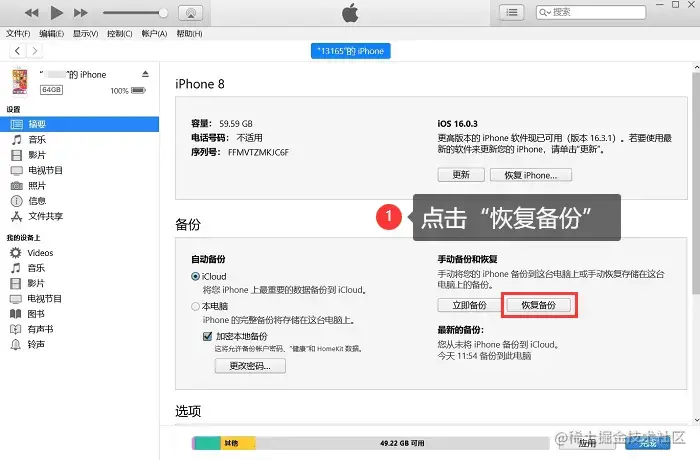Click the battery icon beside 100%
The image size is (700, 460).
[x=138, y=91]
